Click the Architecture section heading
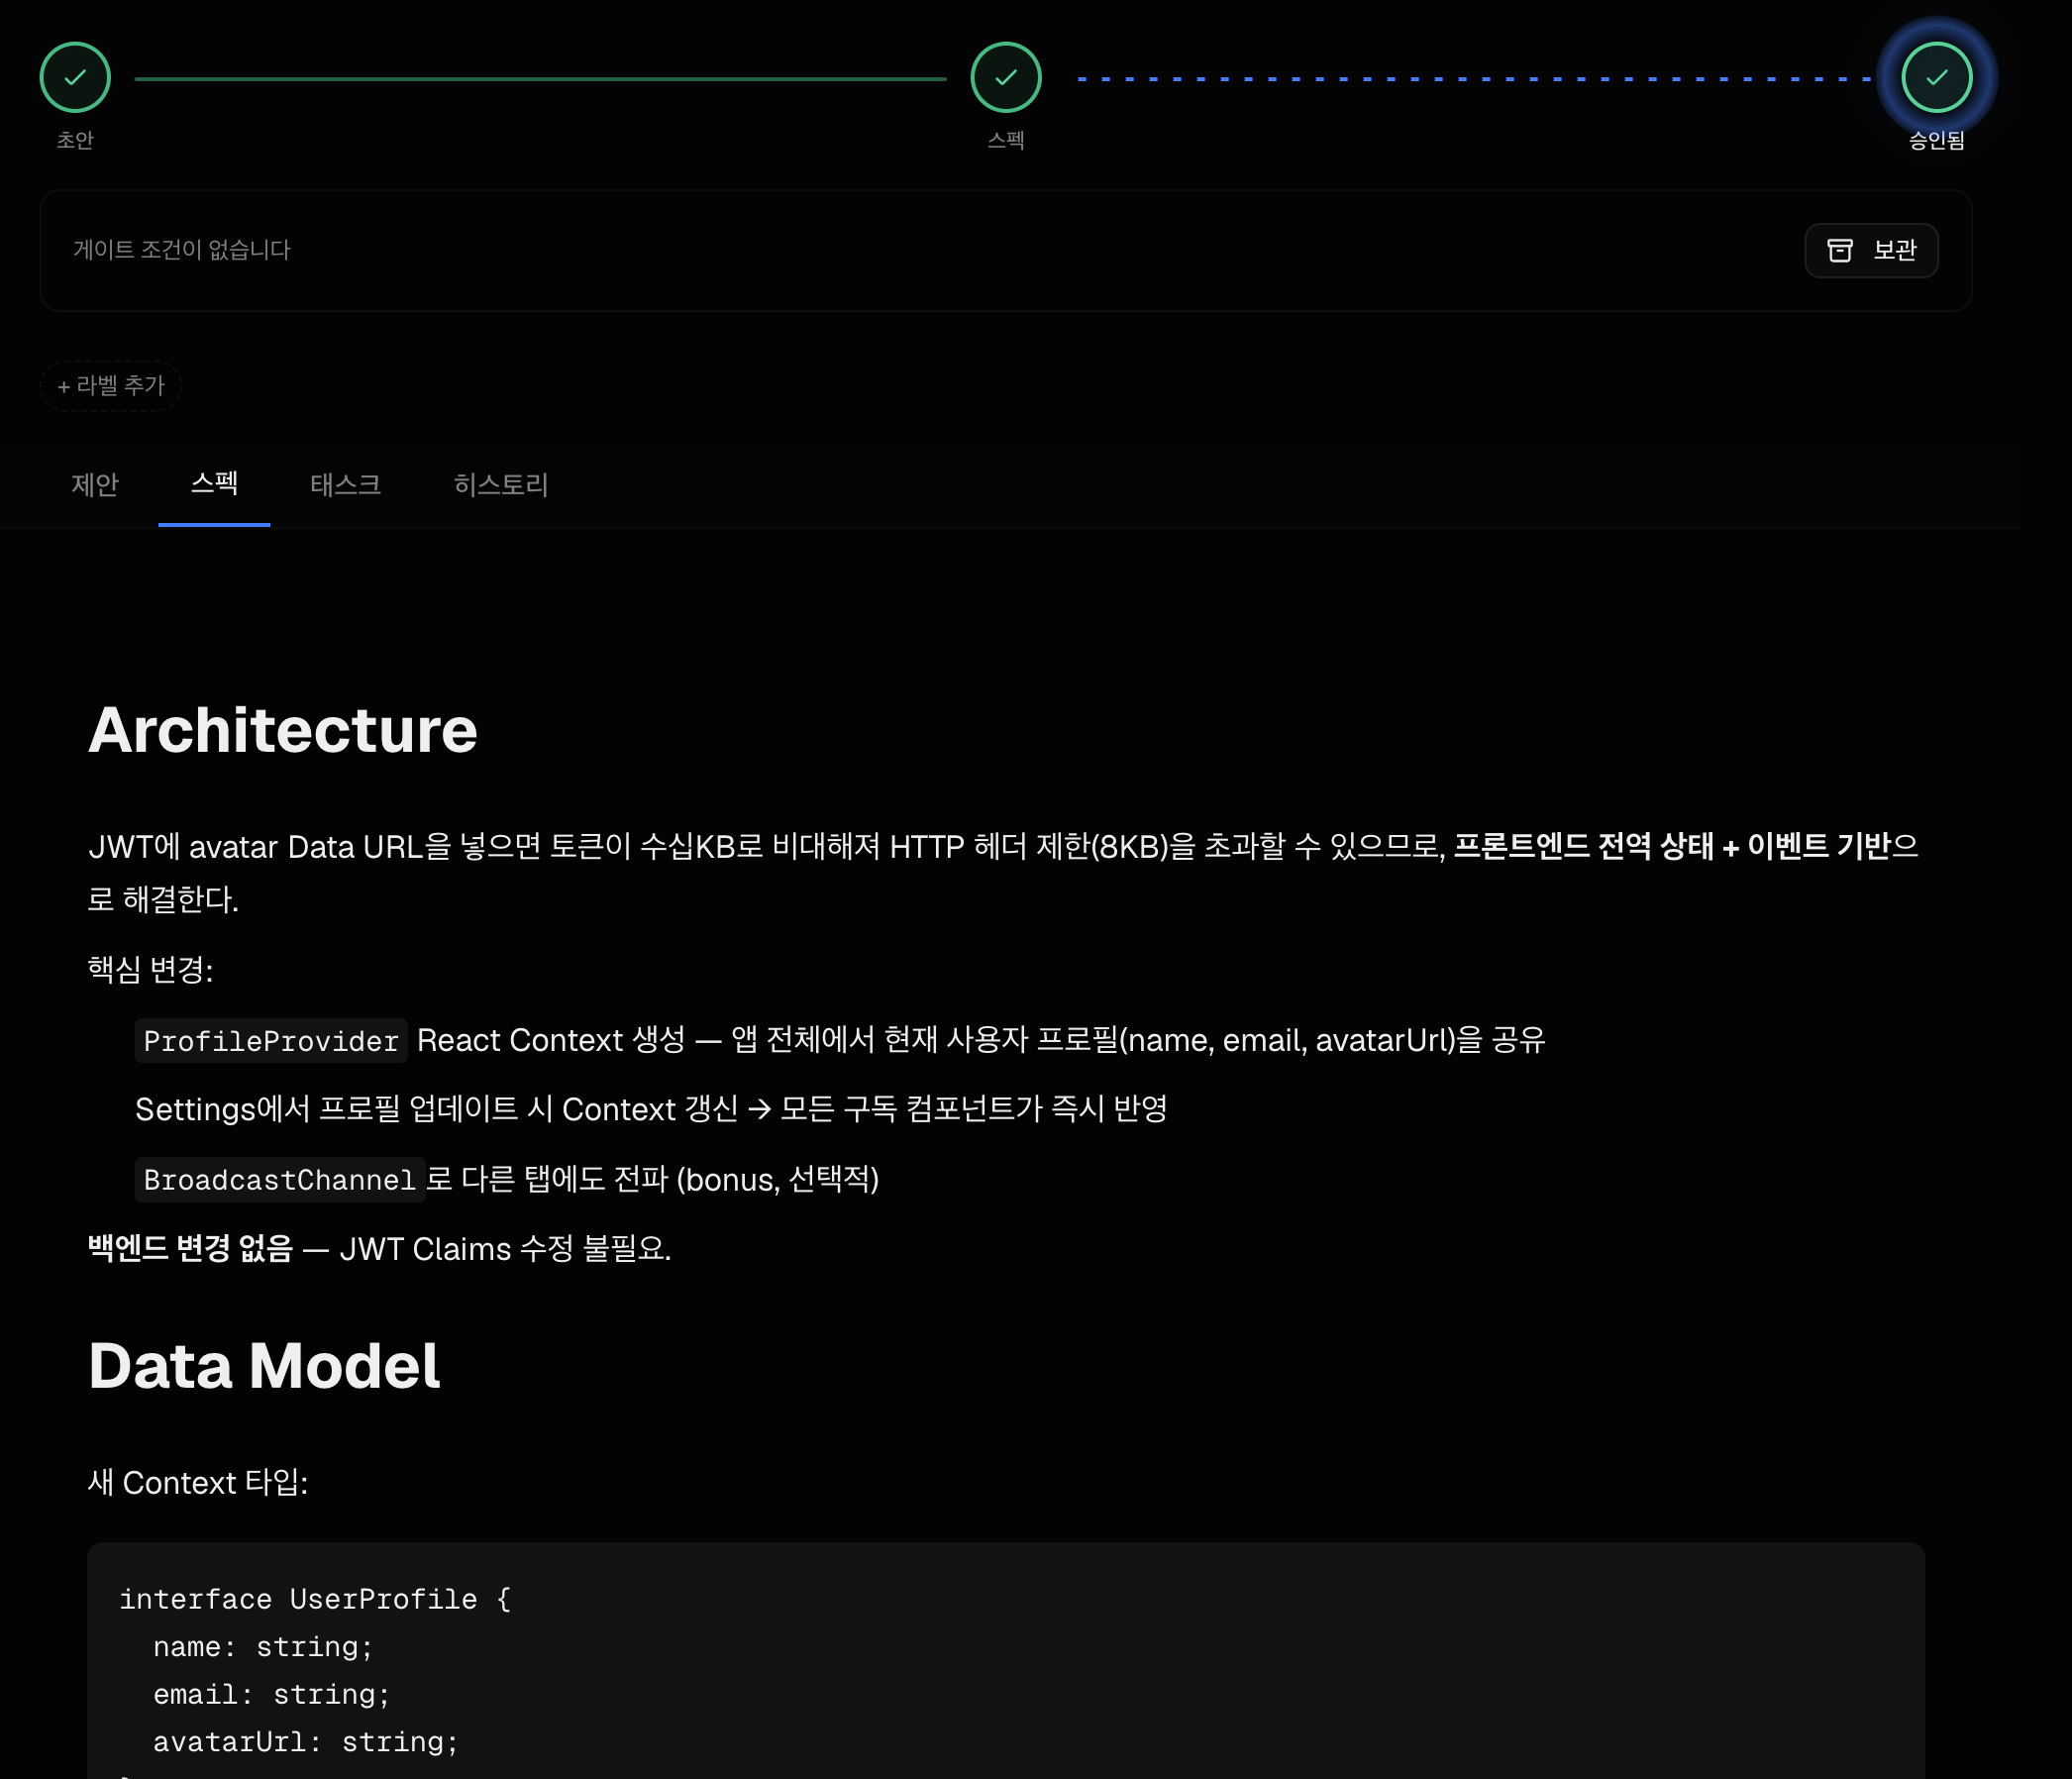 click(x=283, y=730)
